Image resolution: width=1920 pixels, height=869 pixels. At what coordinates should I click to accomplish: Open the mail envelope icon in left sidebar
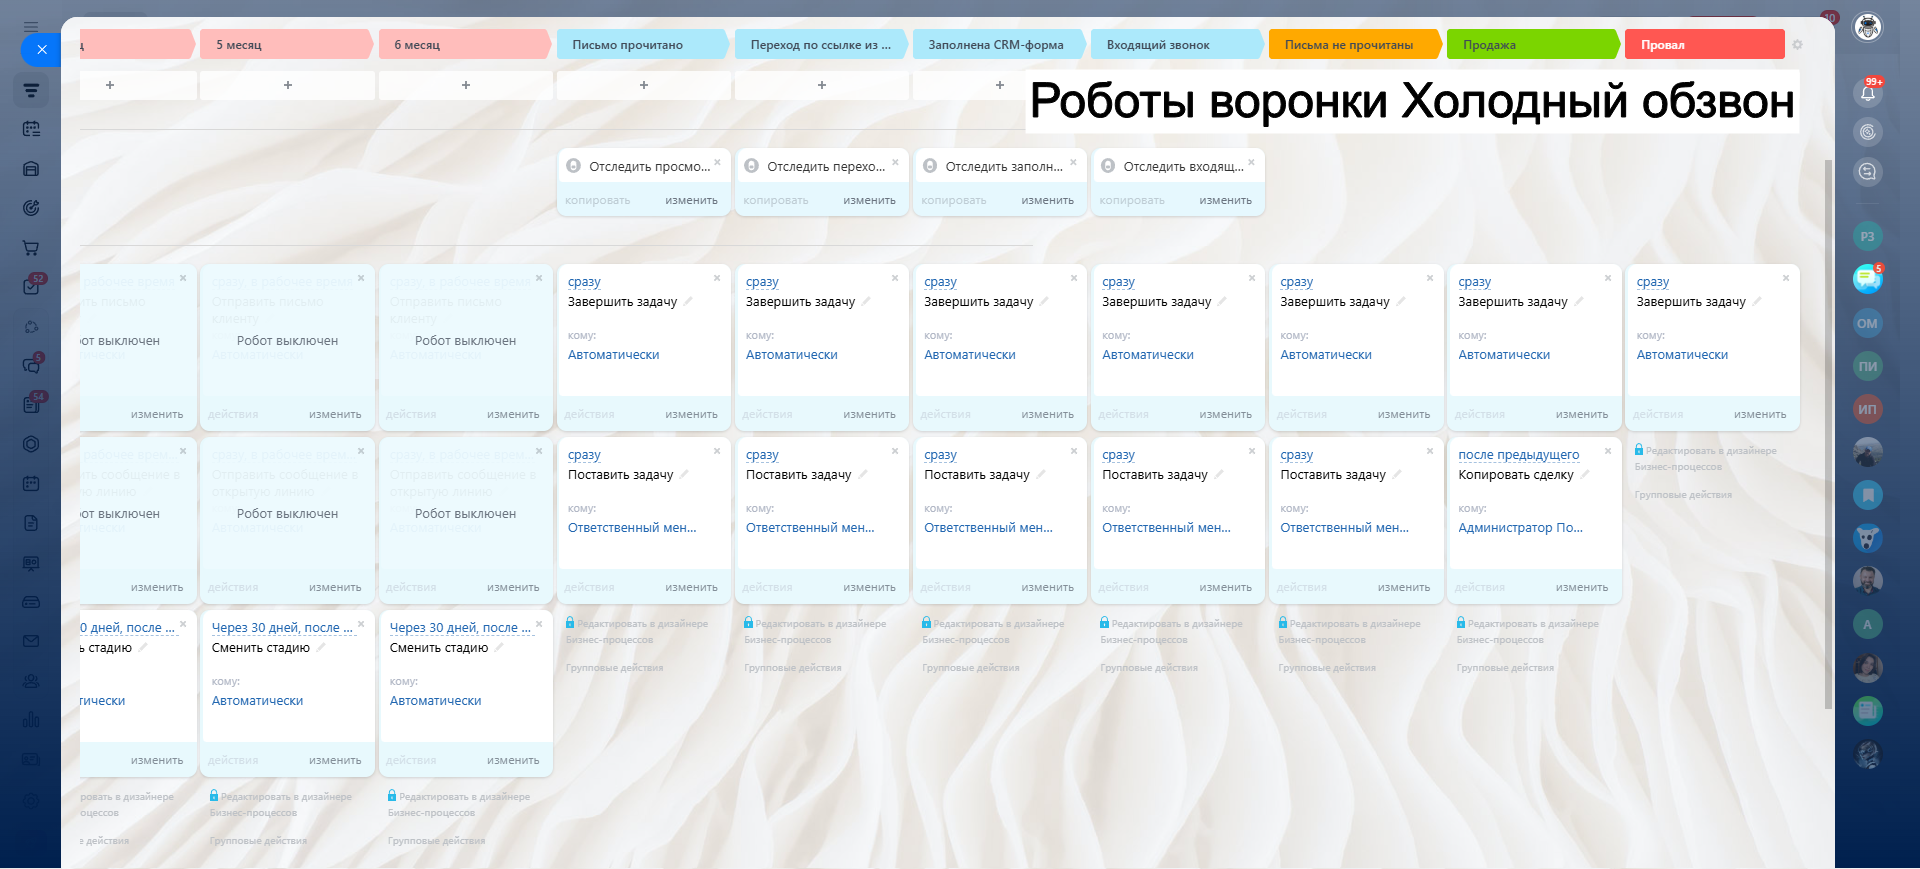coord(31,641)
